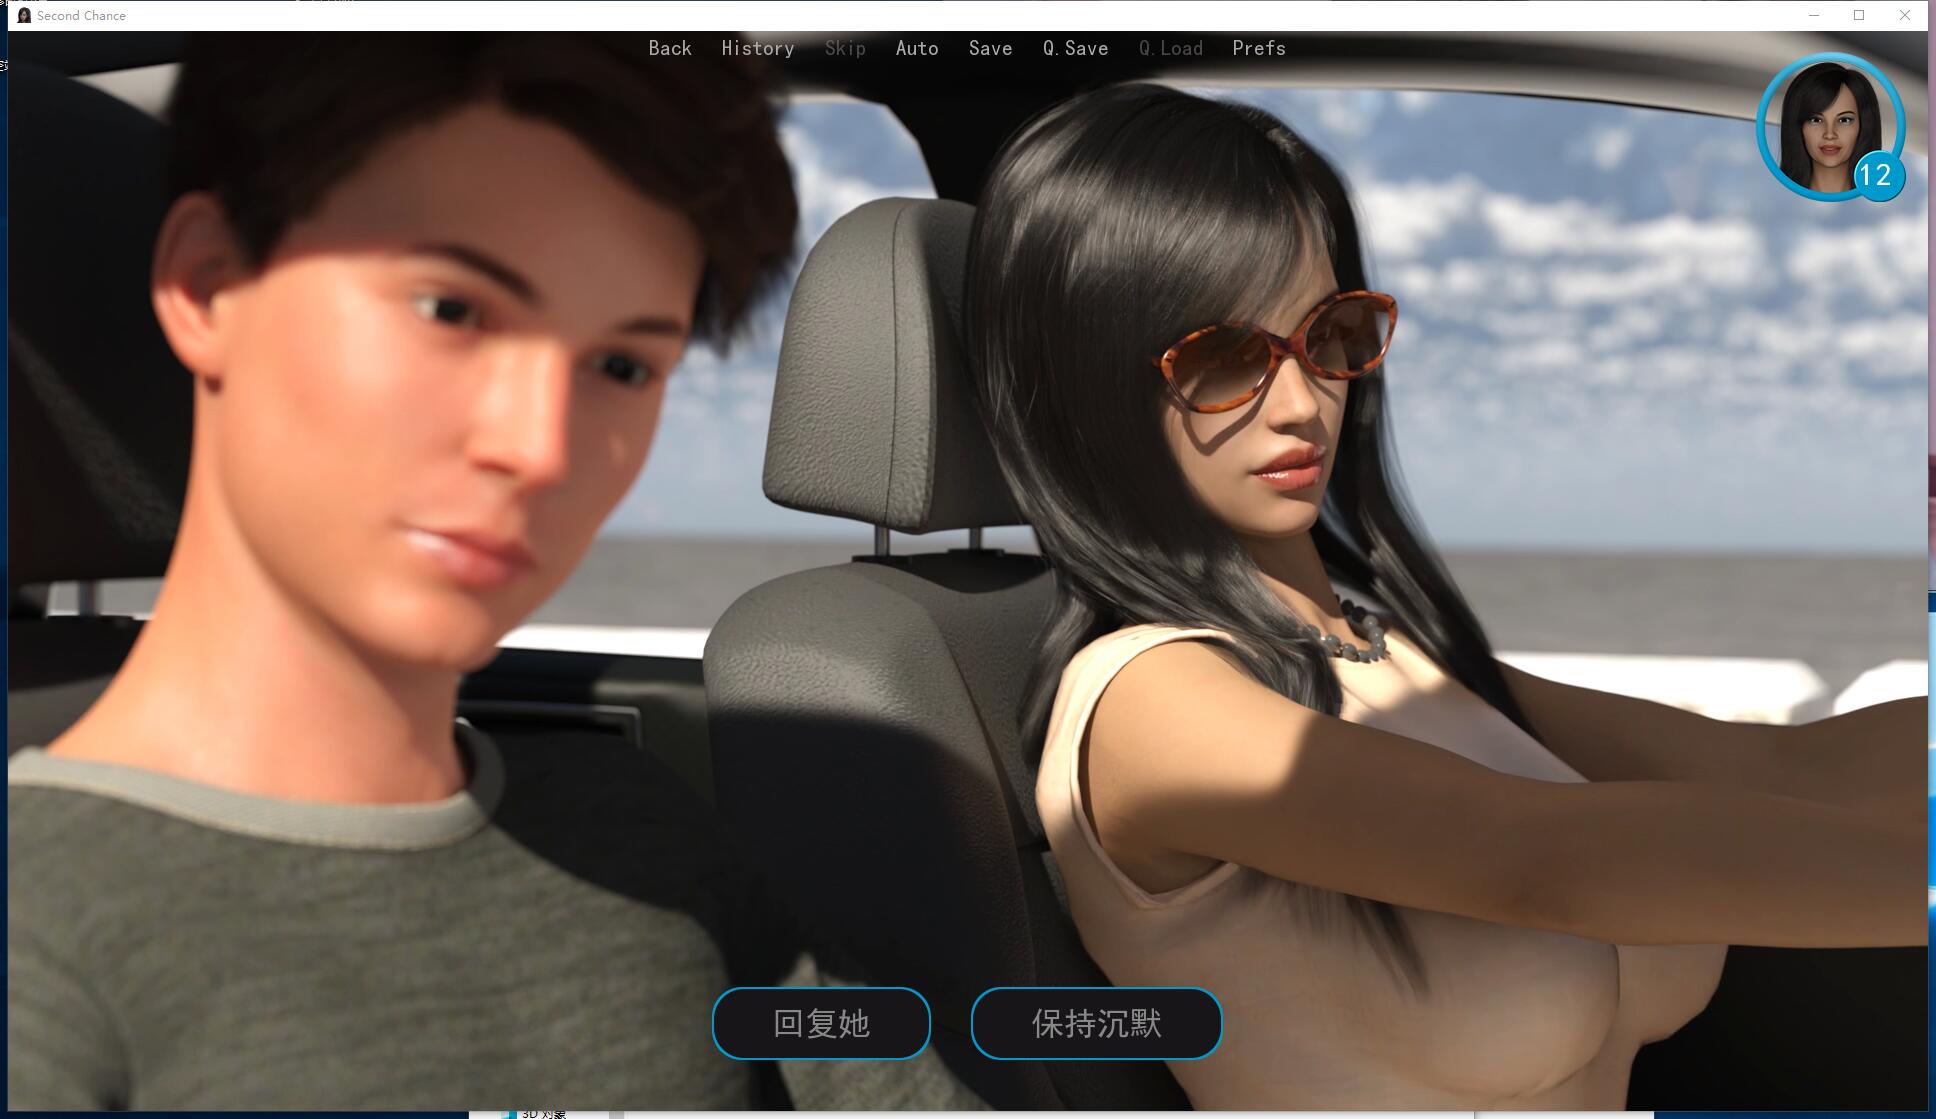This screenshot has height=1119, width=1936.
Task: Open the quick menu Back option
Action: (x=670, y=48)
